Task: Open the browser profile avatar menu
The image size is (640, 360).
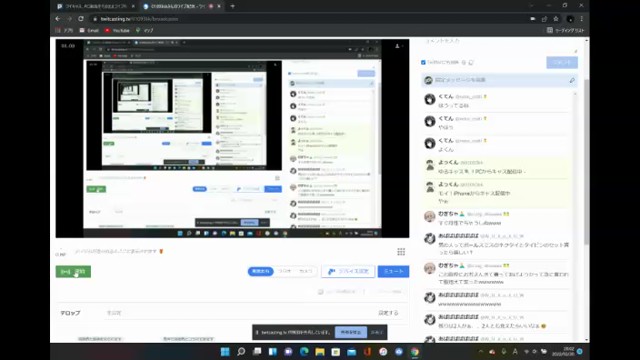Action: point(570,19)
